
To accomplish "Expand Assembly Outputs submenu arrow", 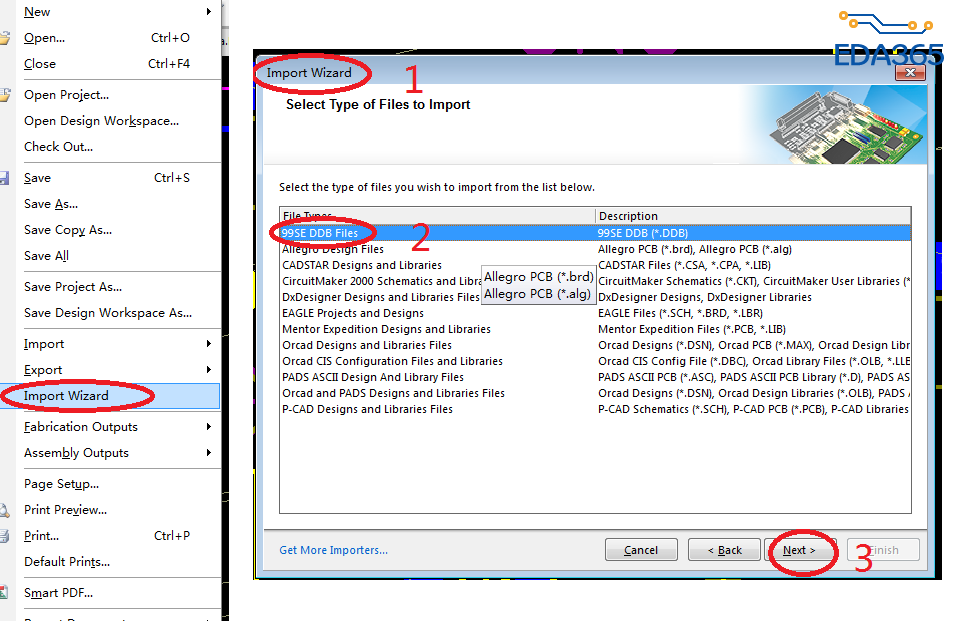I will [x=209, y=453].
